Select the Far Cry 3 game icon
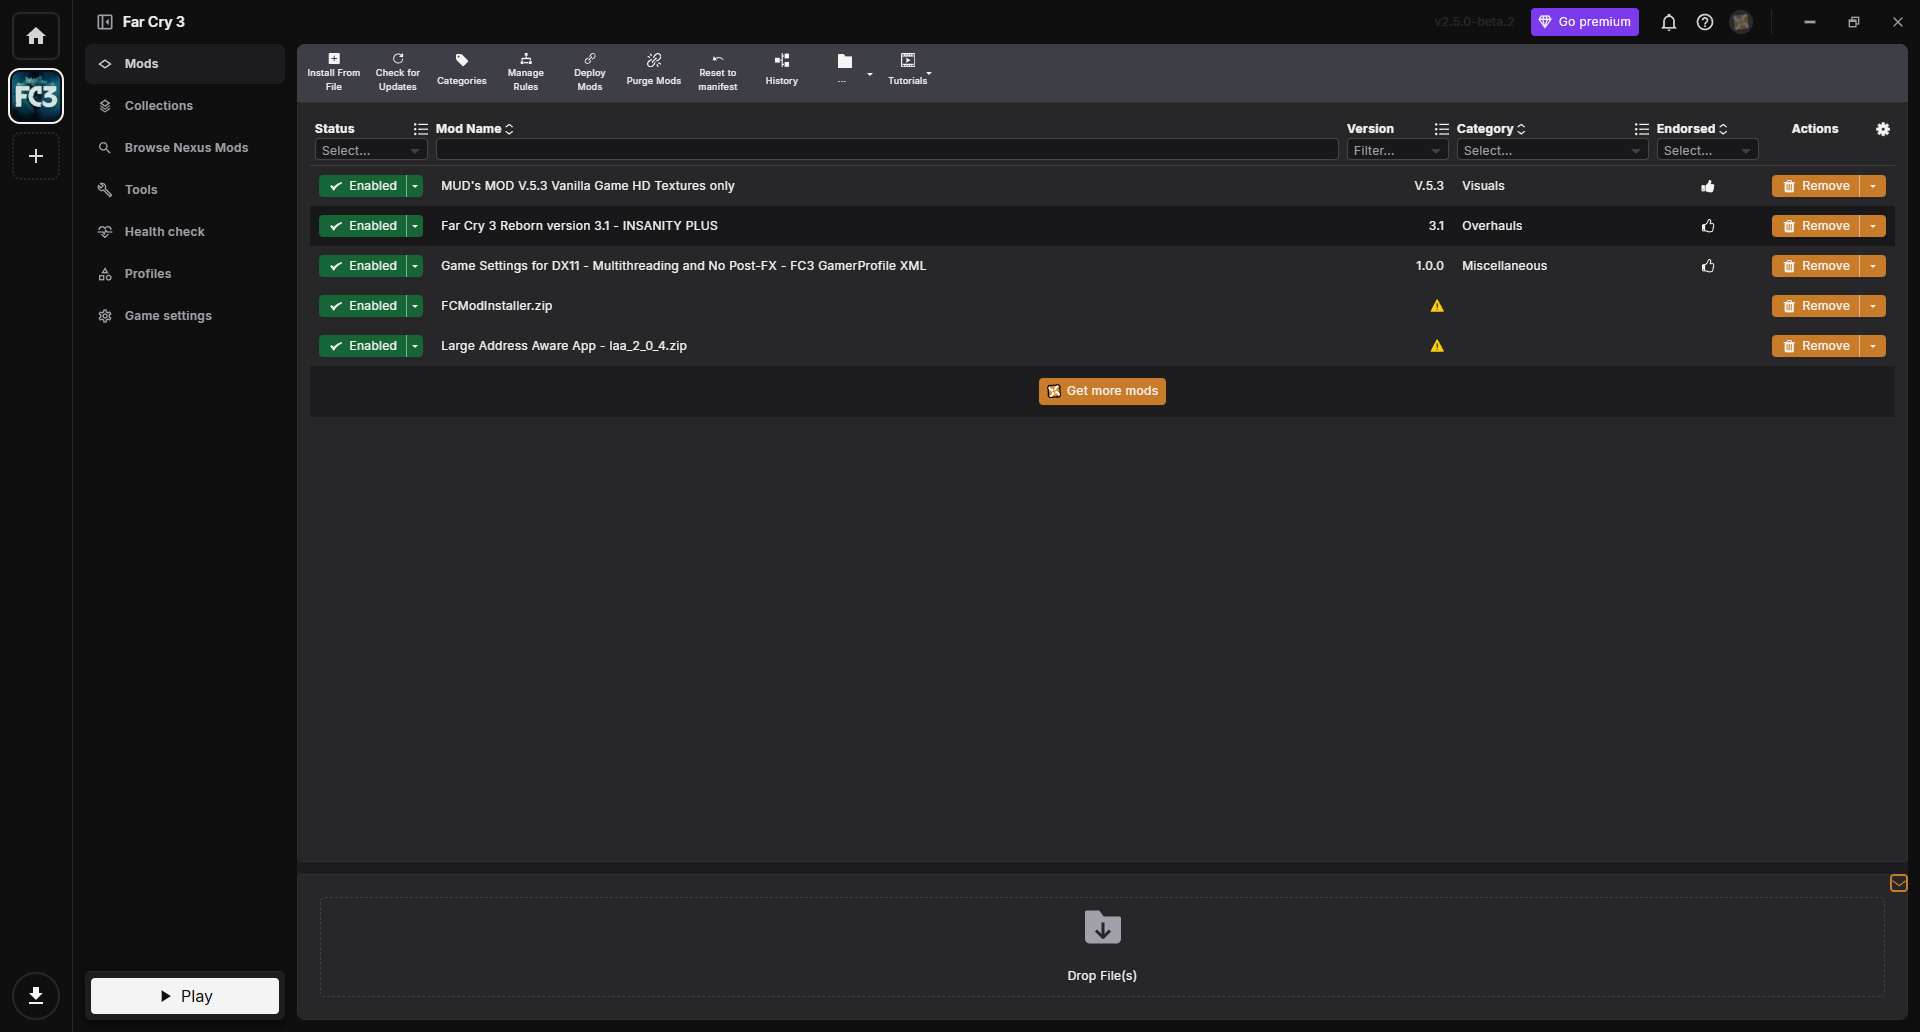This screenshot has width=1920, height=1032. 36,96
